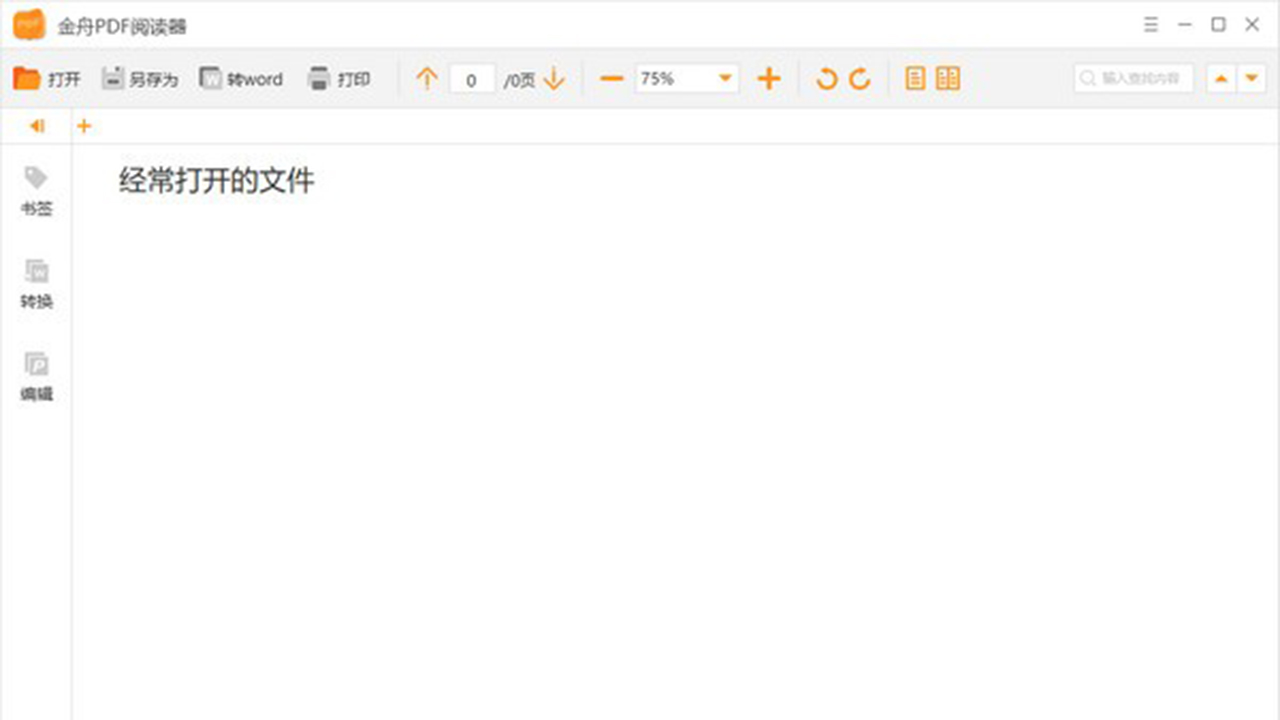Rotate the page counterclockwise
1280x720 pixels.
point(826,79)
